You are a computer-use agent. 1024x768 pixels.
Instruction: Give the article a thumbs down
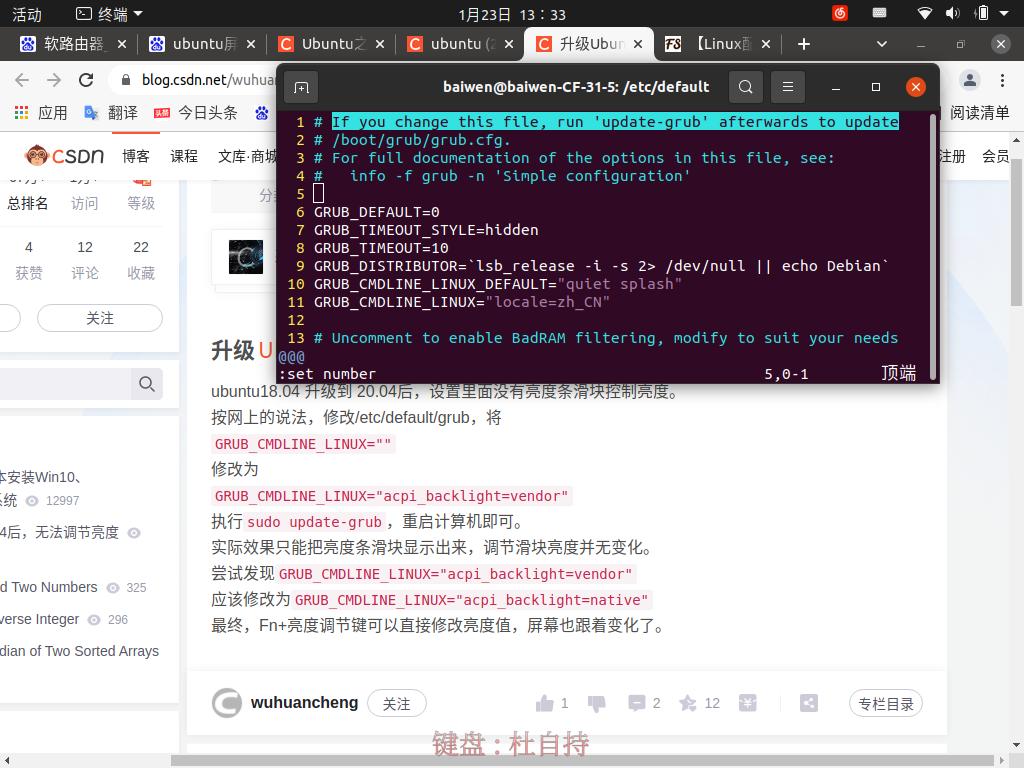(597, 703)
